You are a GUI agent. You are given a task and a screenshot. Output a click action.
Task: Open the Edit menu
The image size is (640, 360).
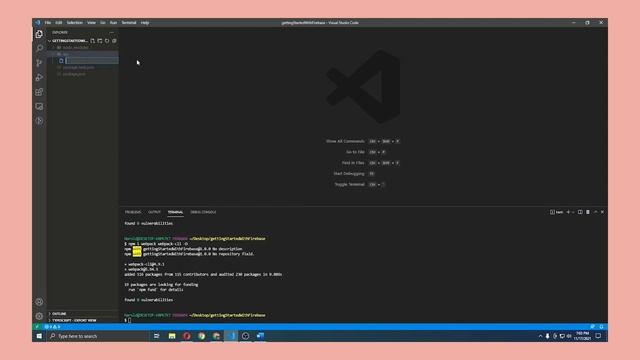click(59, 23)
